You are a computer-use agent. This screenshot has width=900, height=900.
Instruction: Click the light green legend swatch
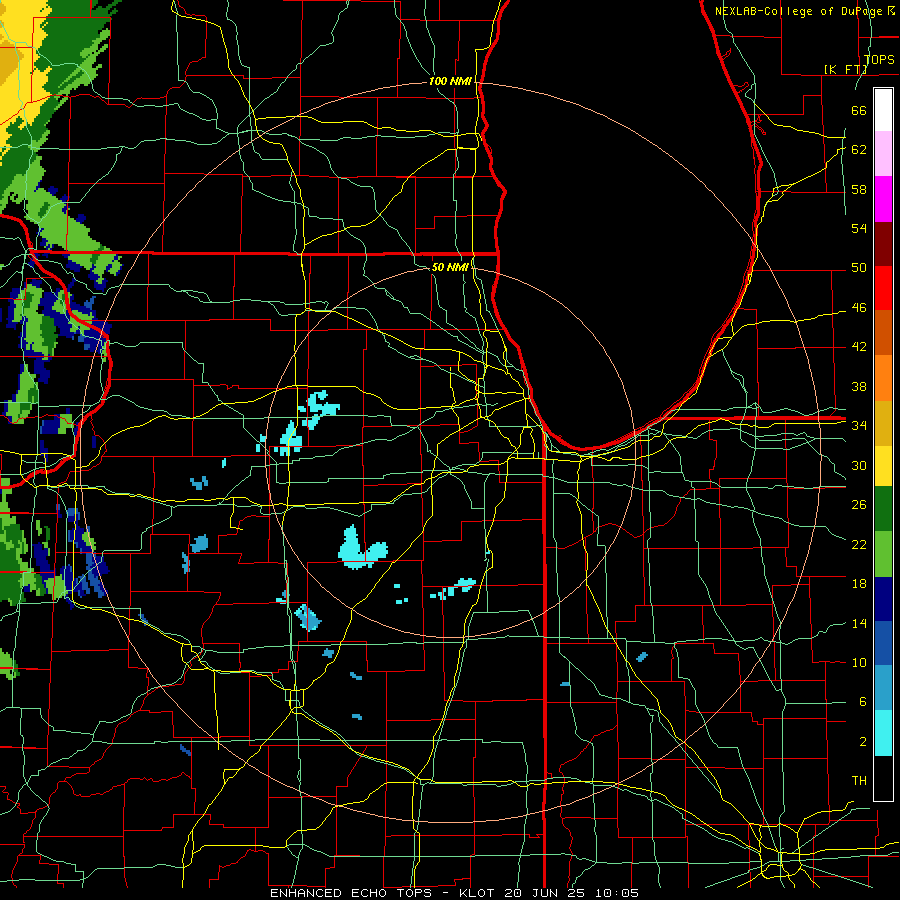coord(883,554)
